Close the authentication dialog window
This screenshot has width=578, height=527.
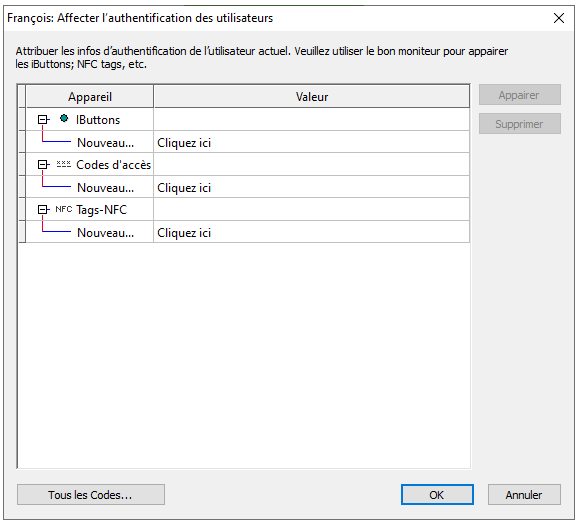[559, 18]
